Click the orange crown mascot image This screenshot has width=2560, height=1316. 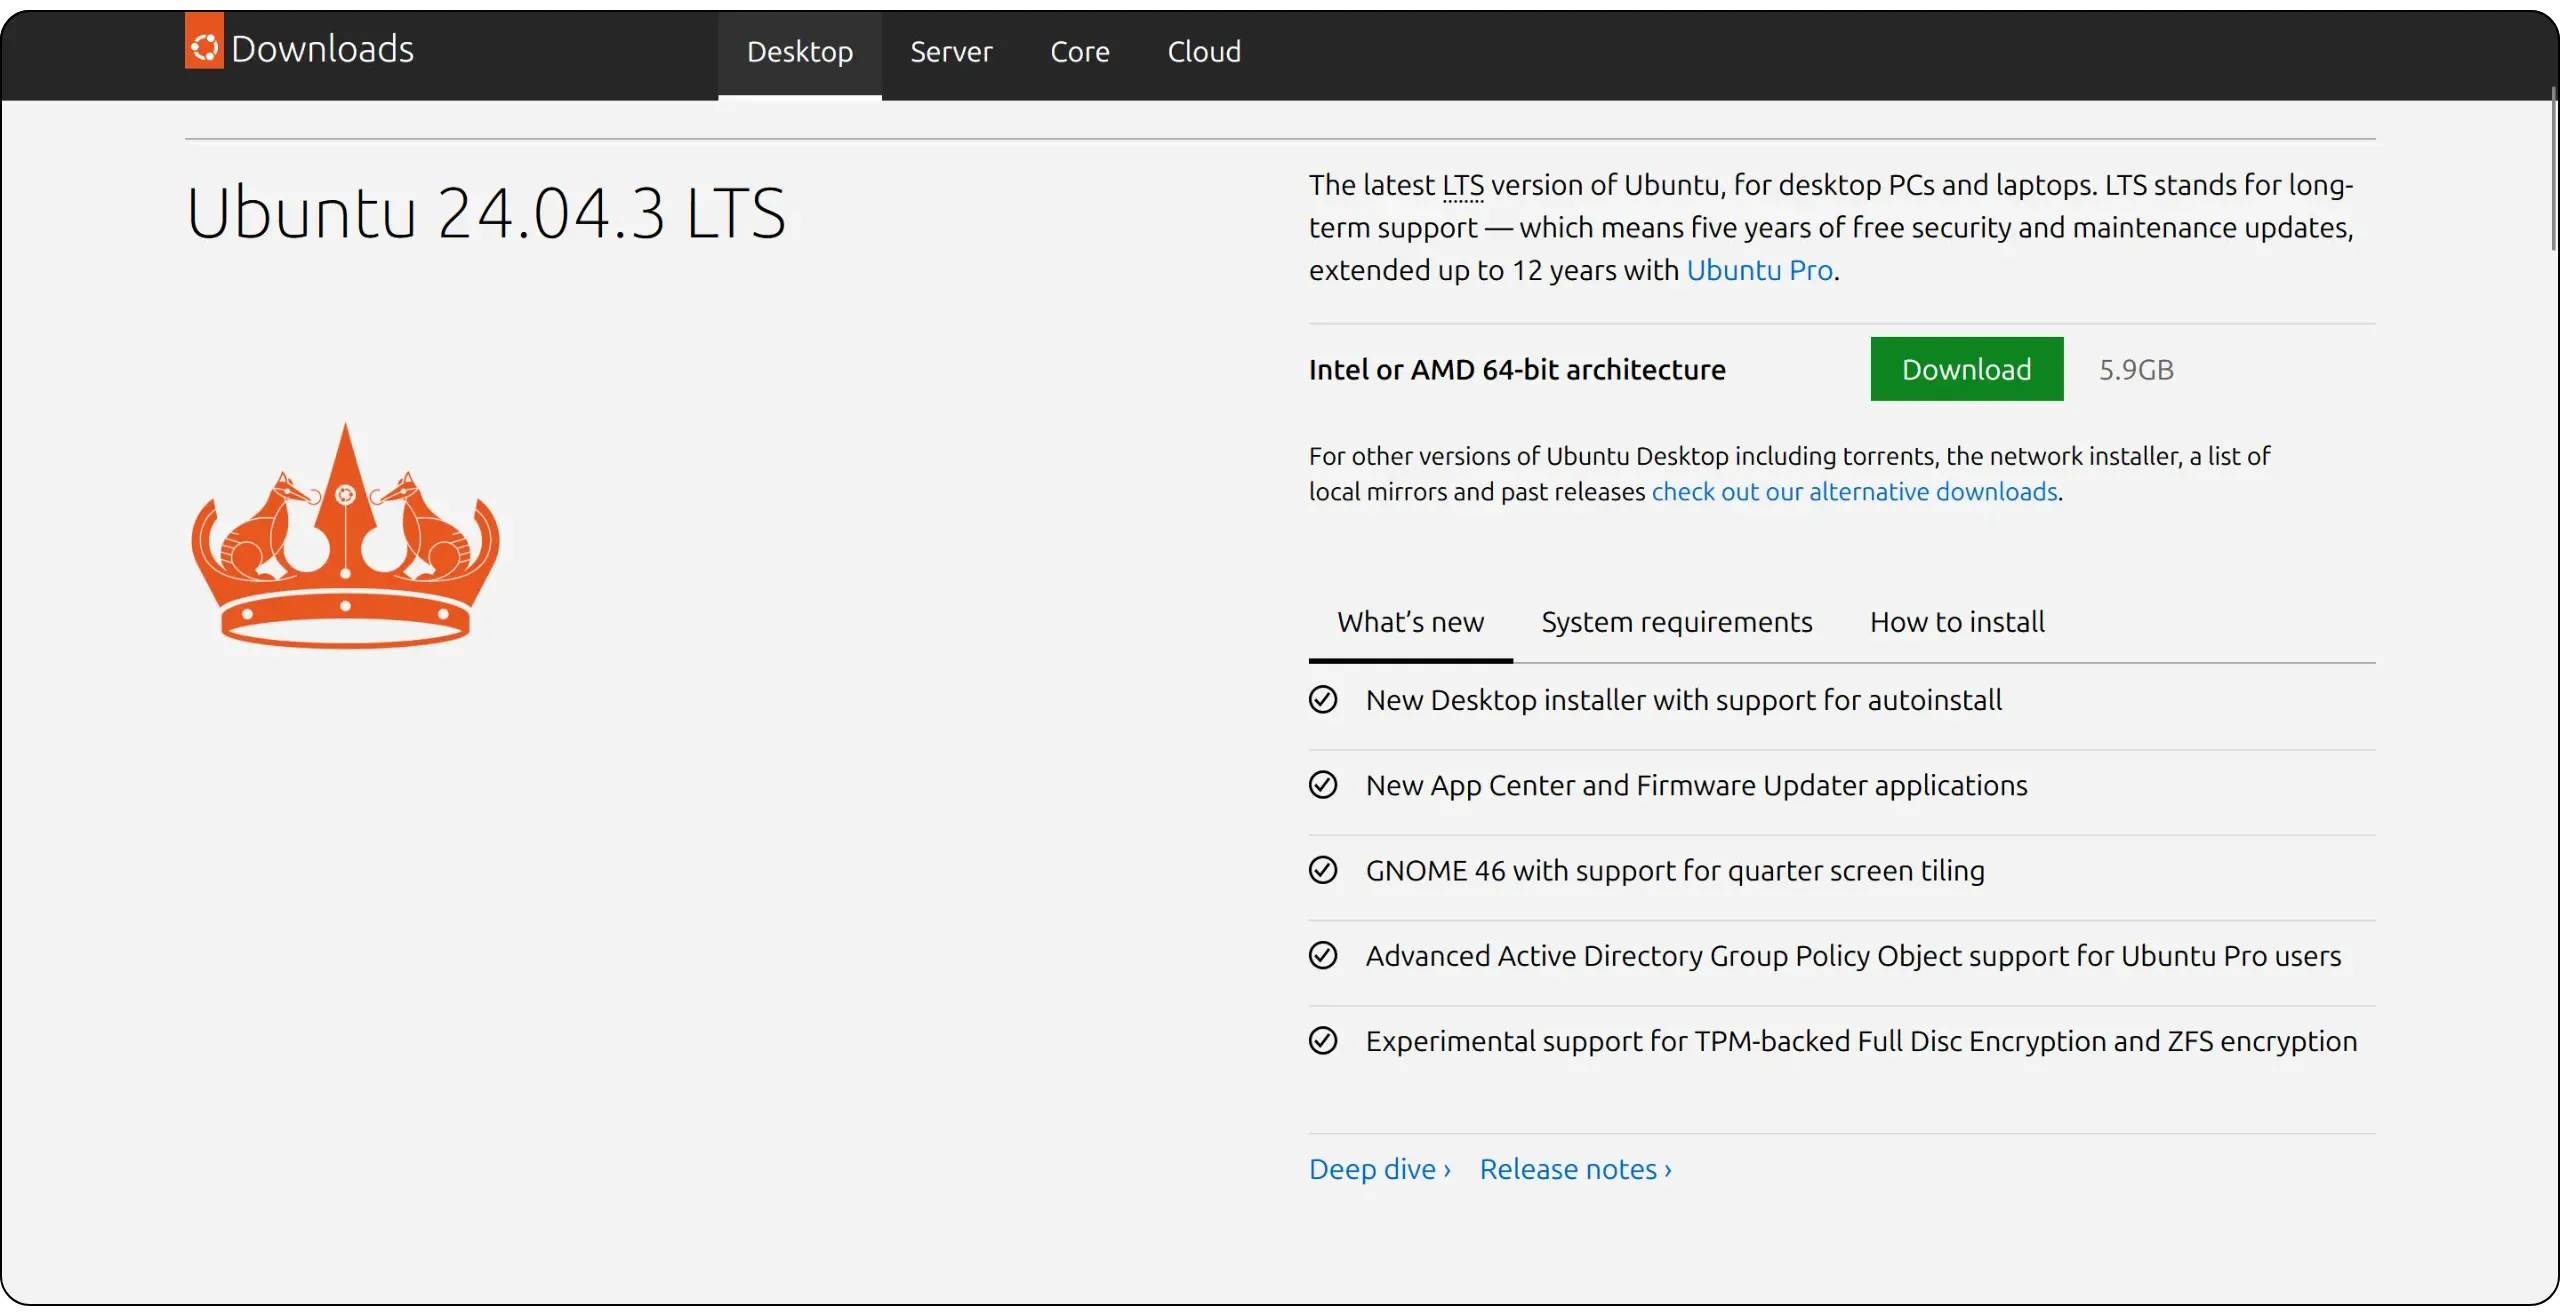tap(345, 537)
